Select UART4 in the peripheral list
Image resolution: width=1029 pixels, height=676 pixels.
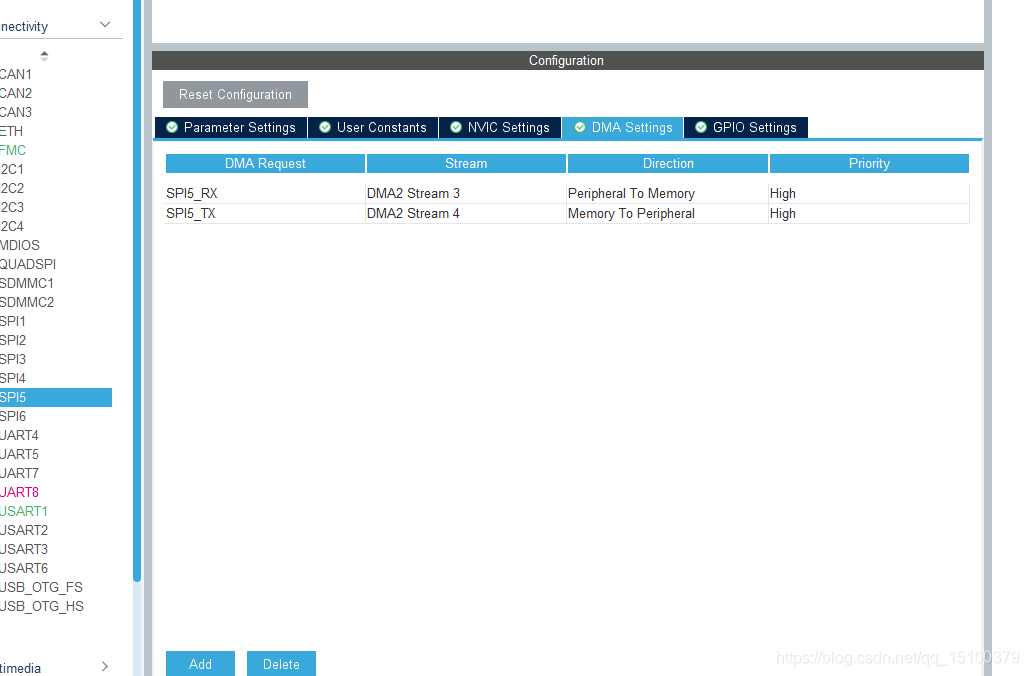point(19,436)
